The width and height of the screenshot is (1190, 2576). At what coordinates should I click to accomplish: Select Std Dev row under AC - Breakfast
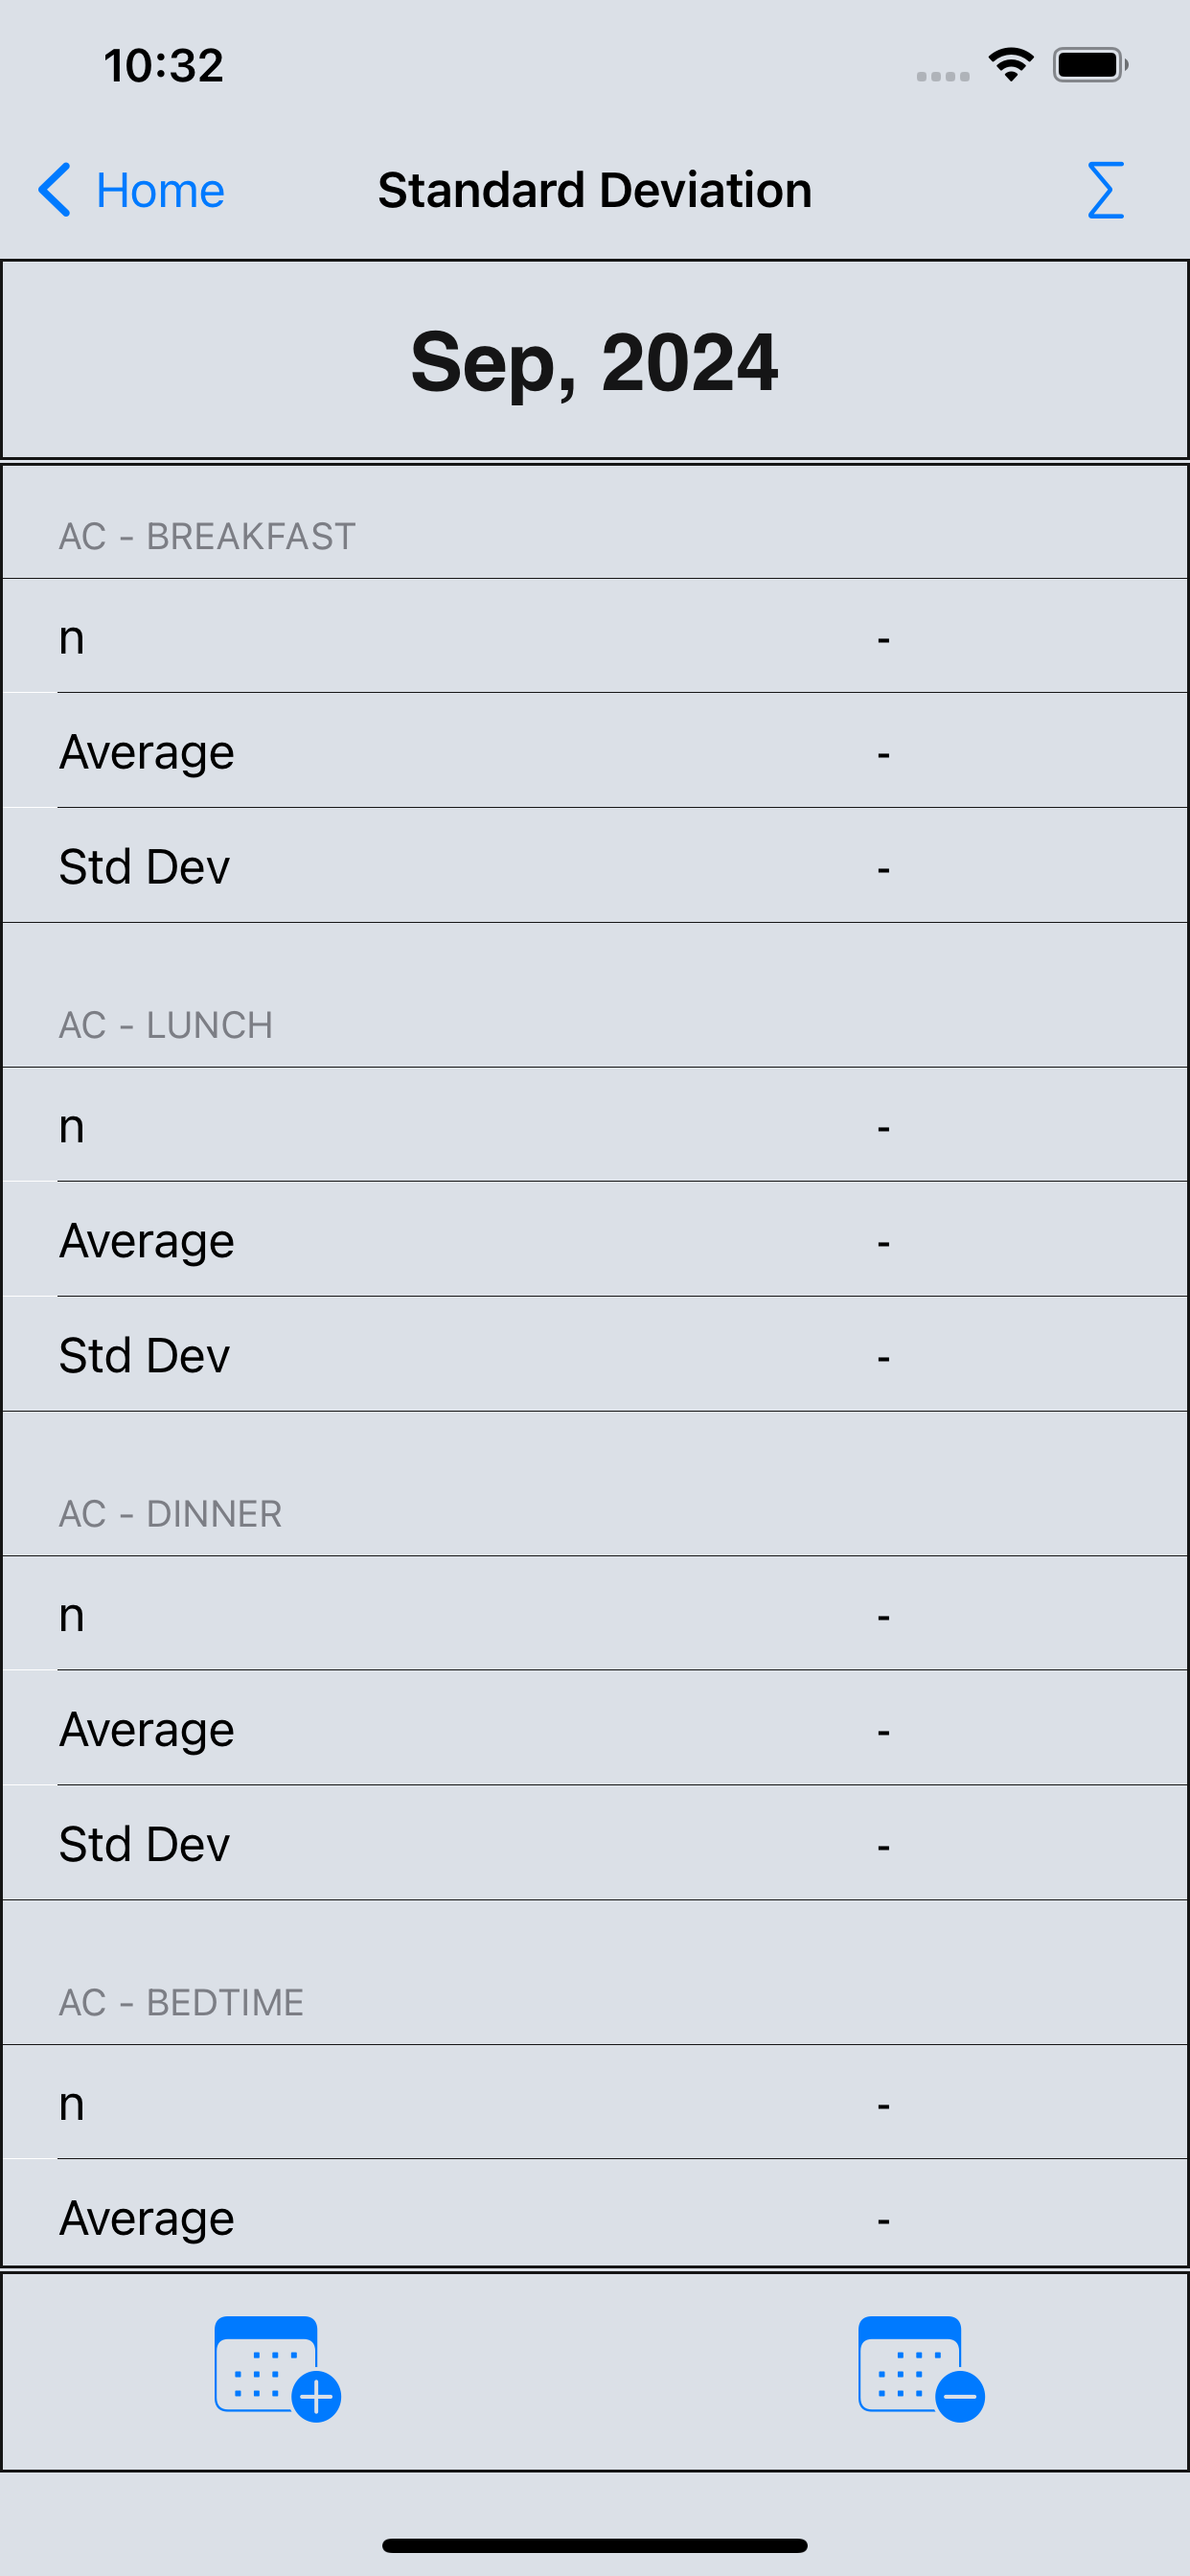click(595, 866)
